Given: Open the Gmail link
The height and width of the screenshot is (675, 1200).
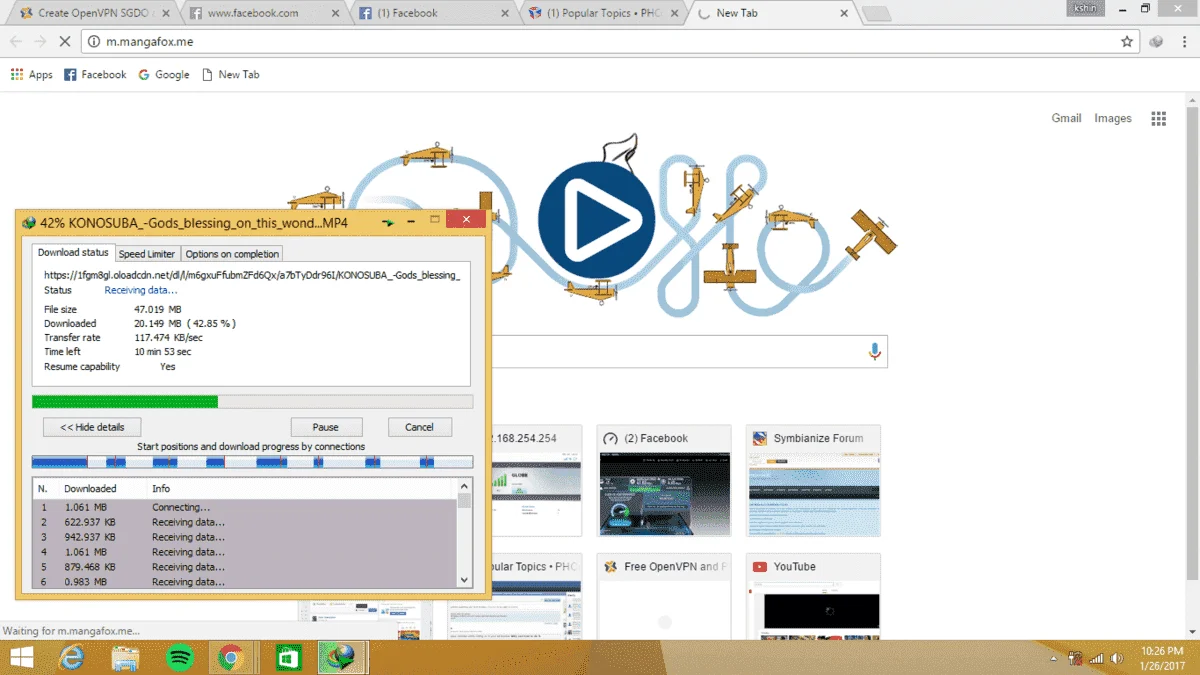Looking at the screenshot, I should pos(1066,118).
